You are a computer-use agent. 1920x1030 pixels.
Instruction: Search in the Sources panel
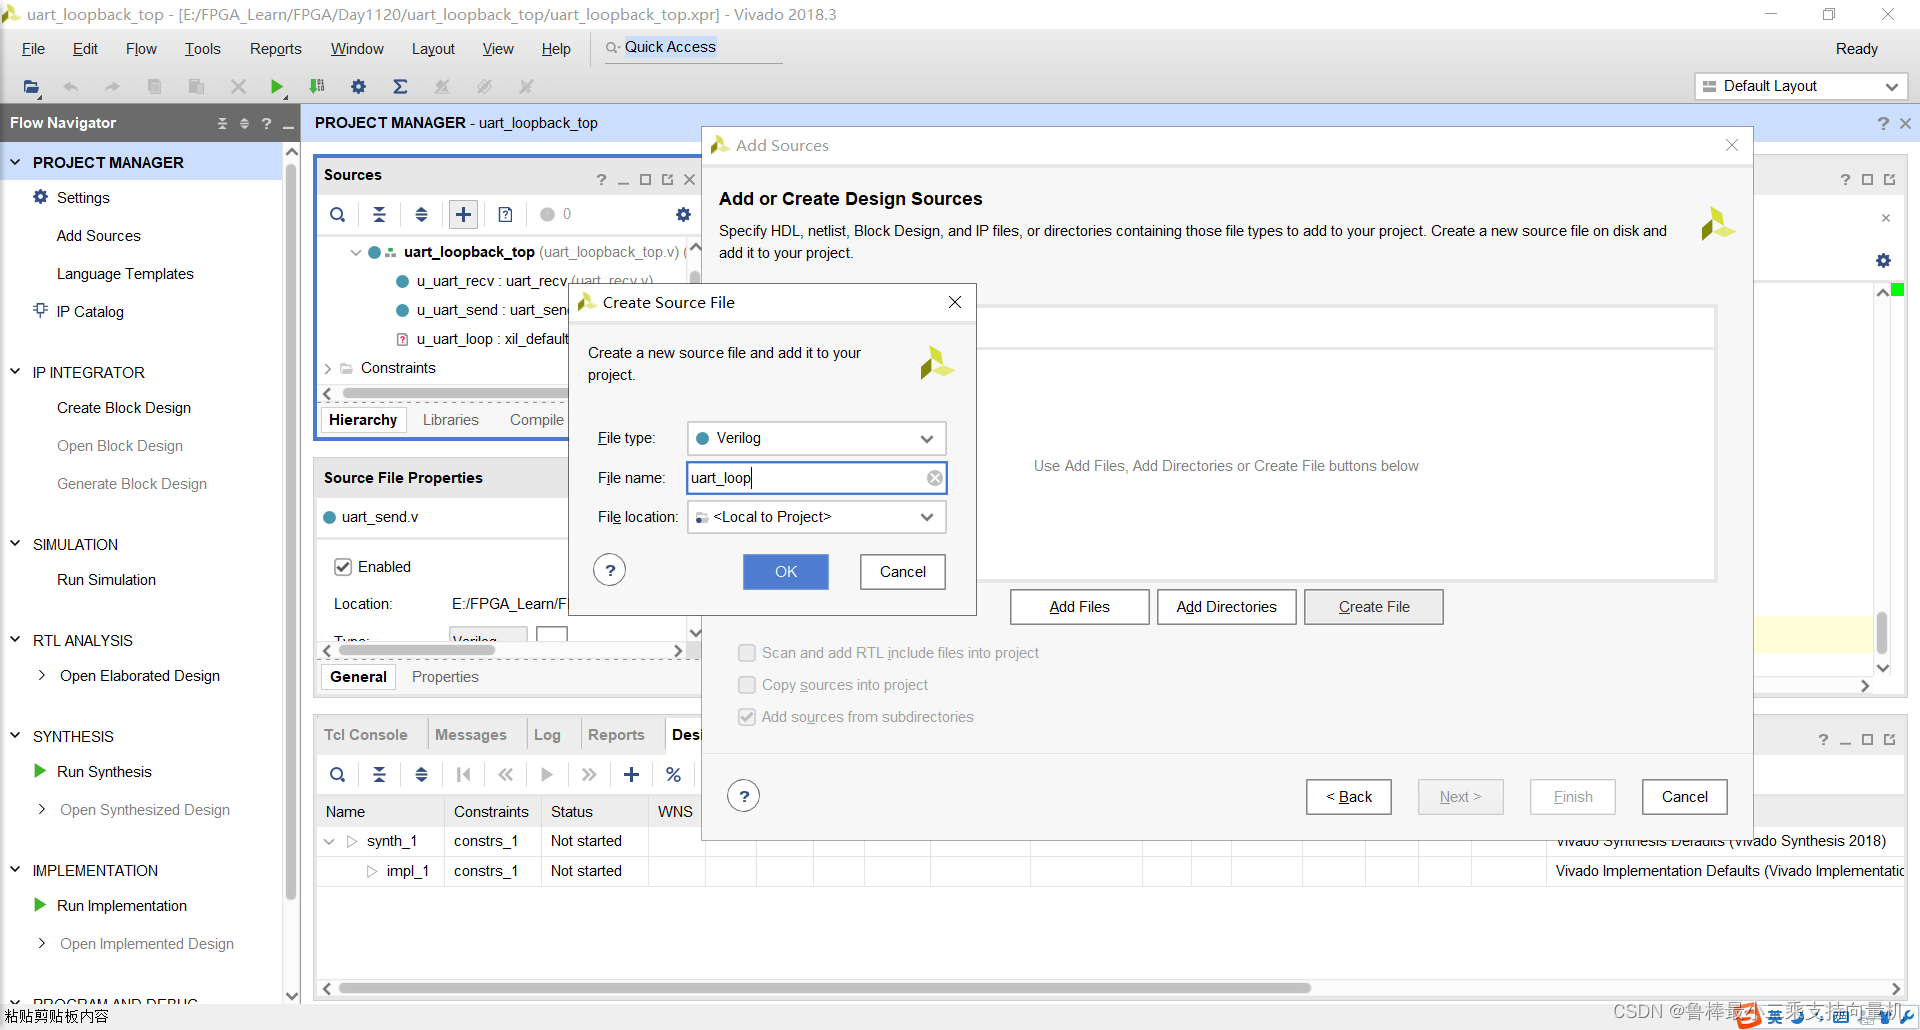click(x=338, y=214)
